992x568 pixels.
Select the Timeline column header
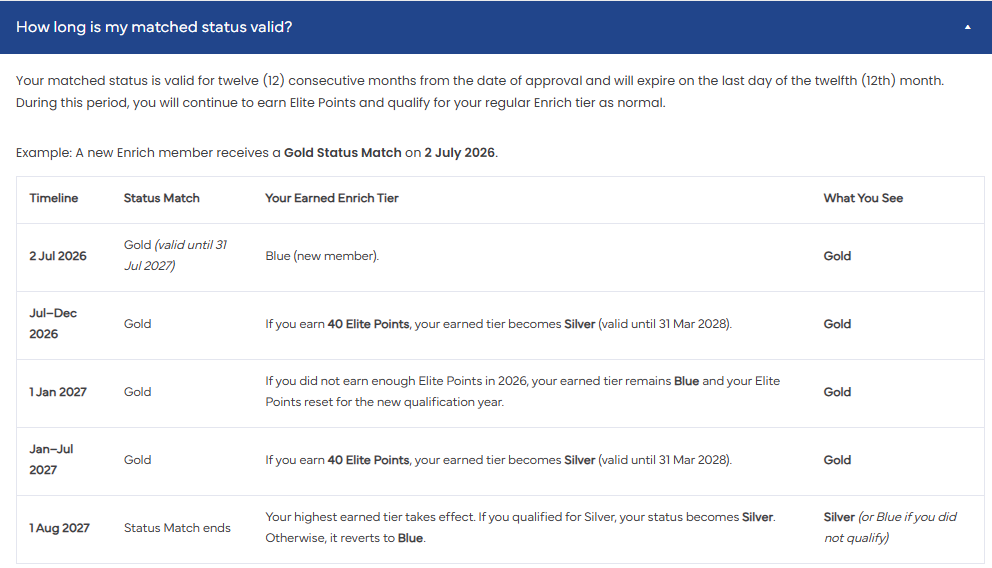[x=54, y=198]
